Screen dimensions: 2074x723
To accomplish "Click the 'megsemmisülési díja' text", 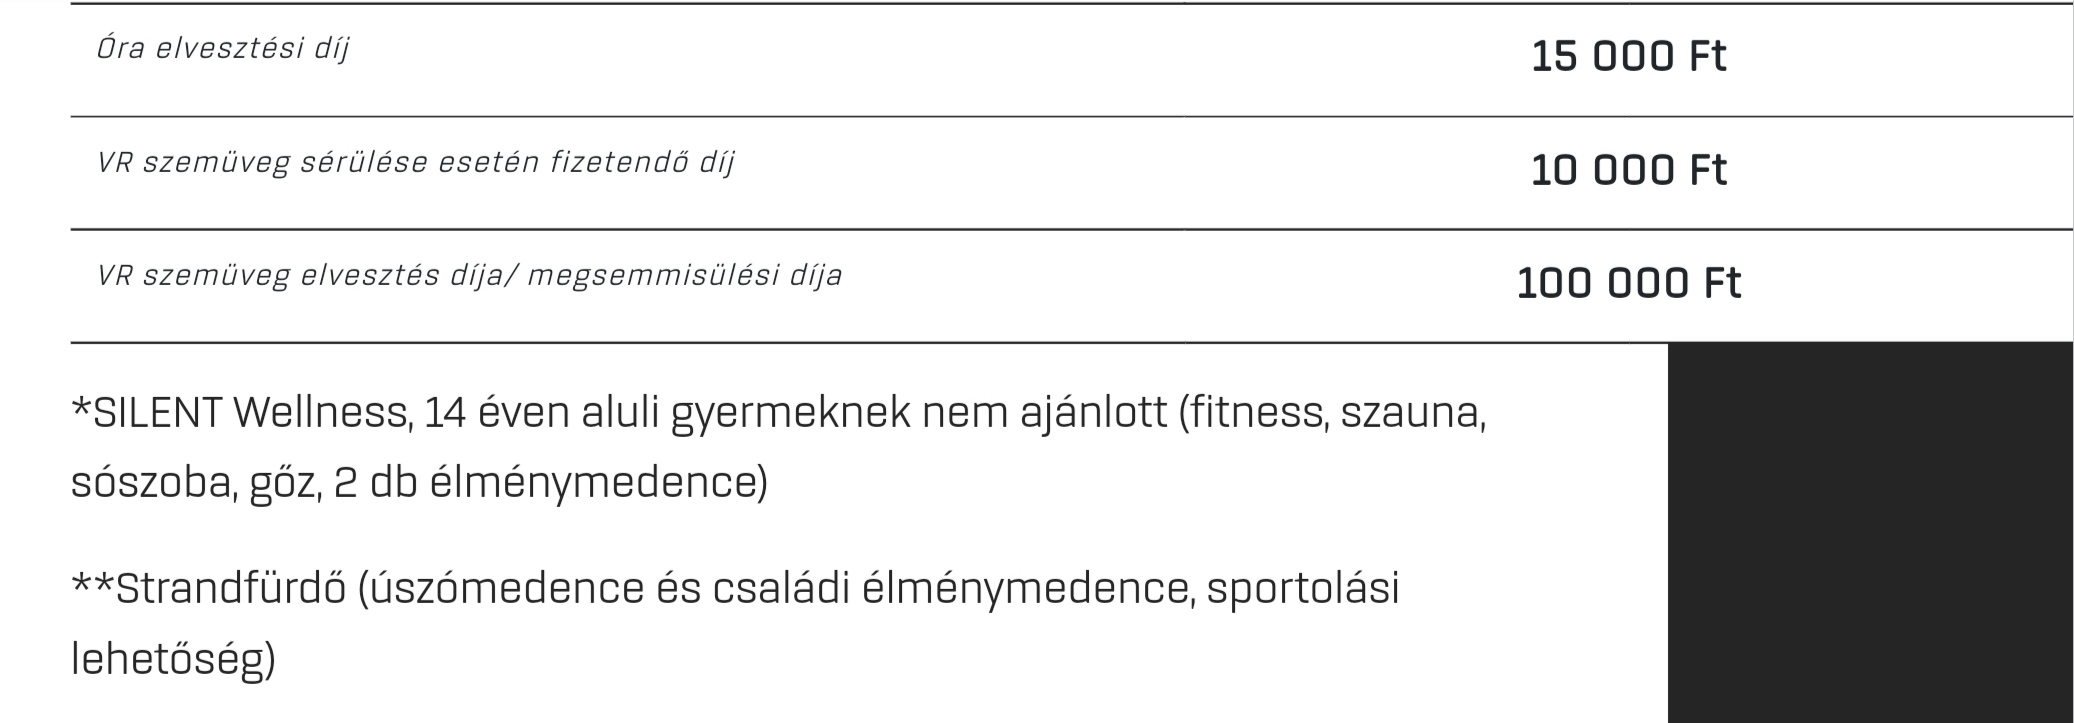I will click(684, 276).
